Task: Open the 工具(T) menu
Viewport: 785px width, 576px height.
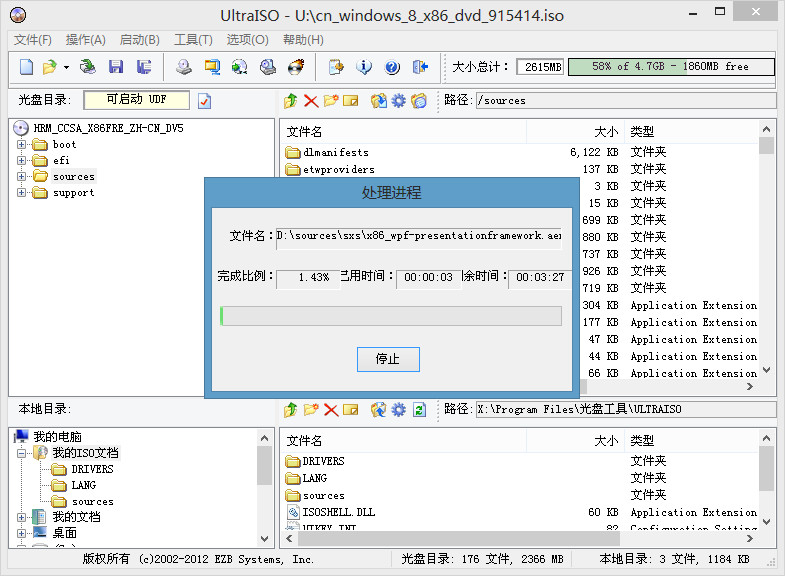Action: [193, 40]
